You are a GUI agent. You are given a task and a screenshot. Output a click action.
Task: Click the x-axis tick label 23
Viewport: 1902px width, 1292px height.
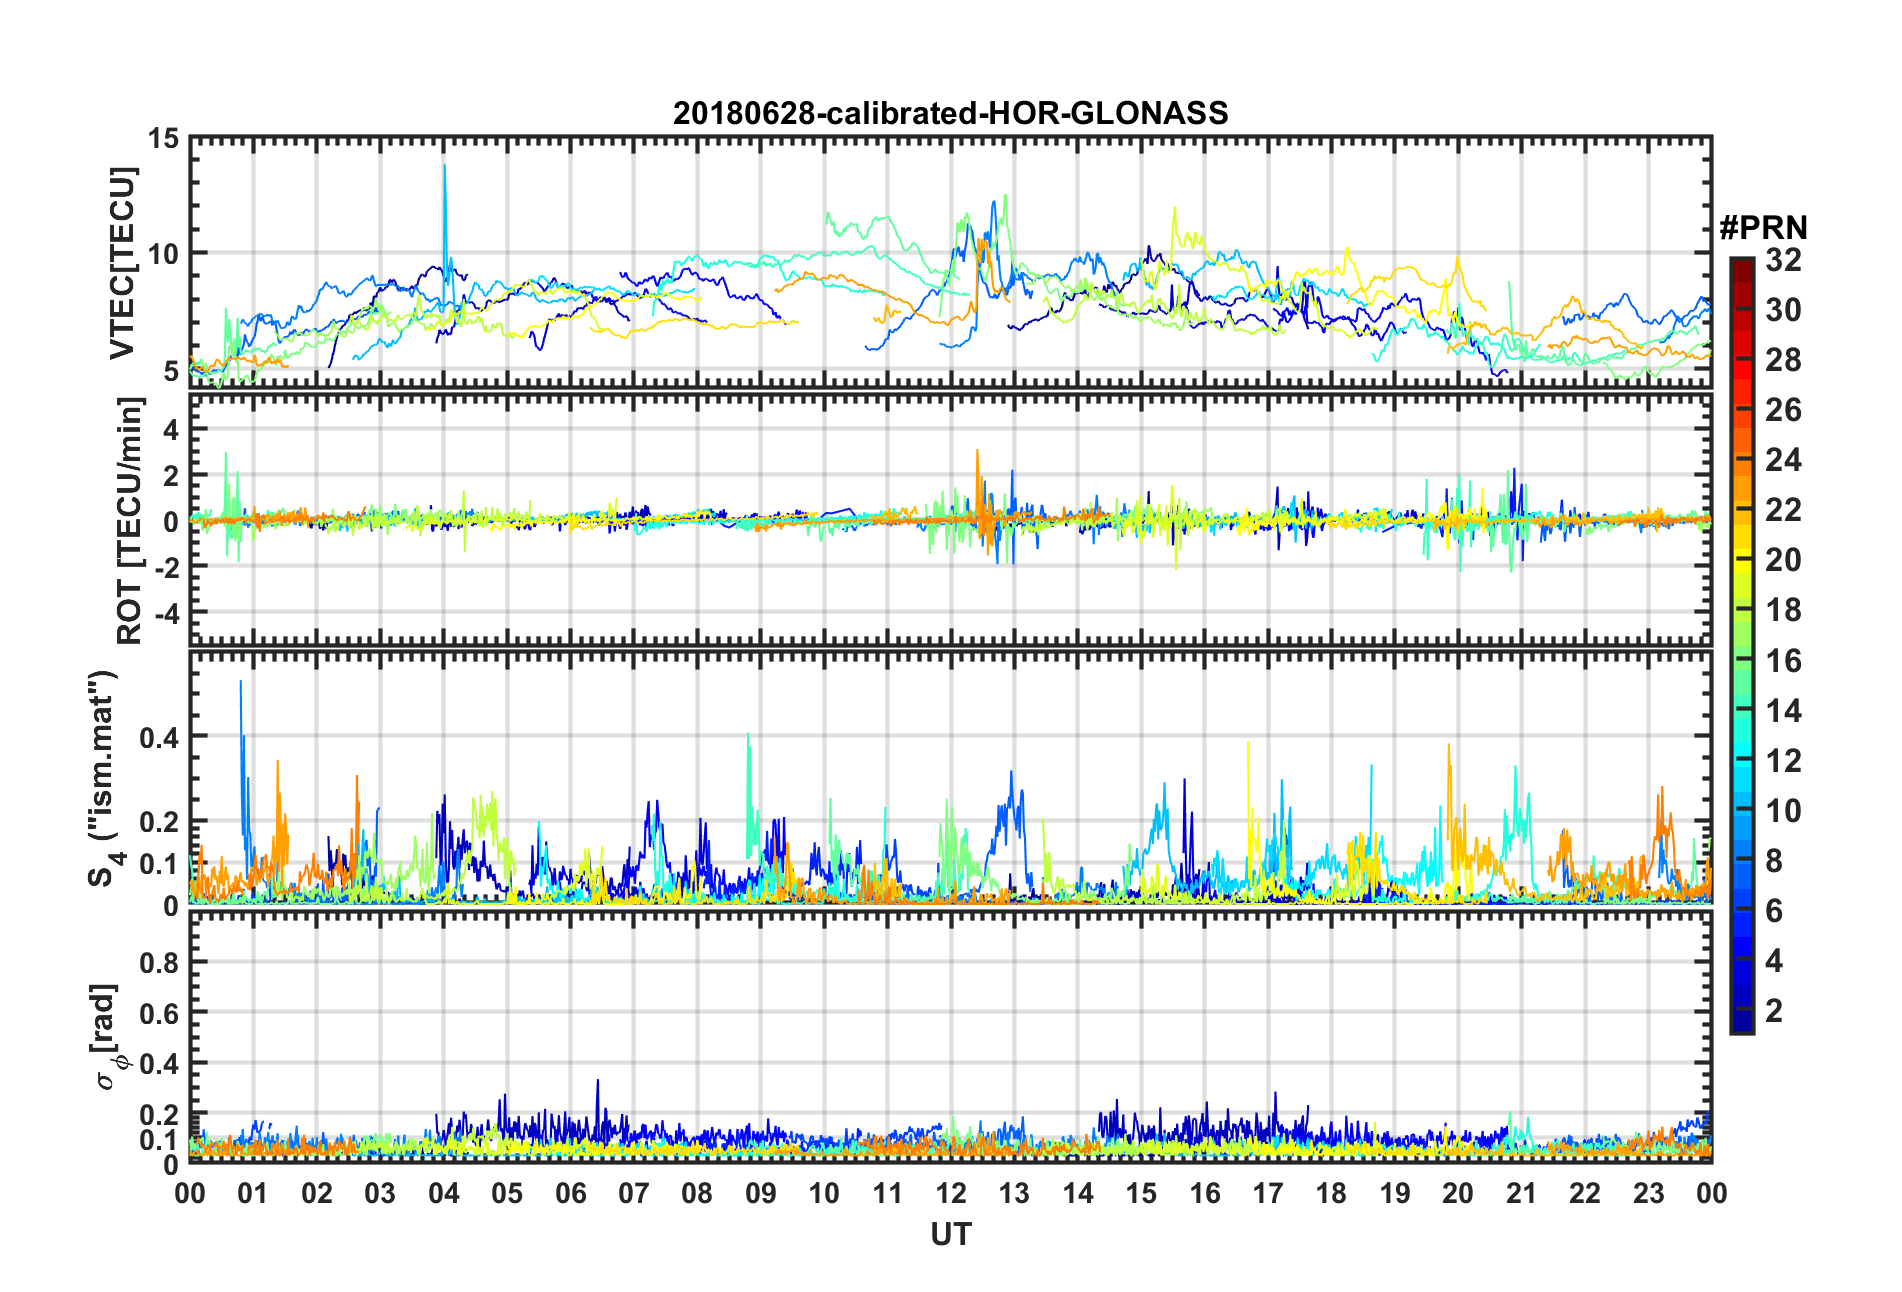pos(1648,1193)
